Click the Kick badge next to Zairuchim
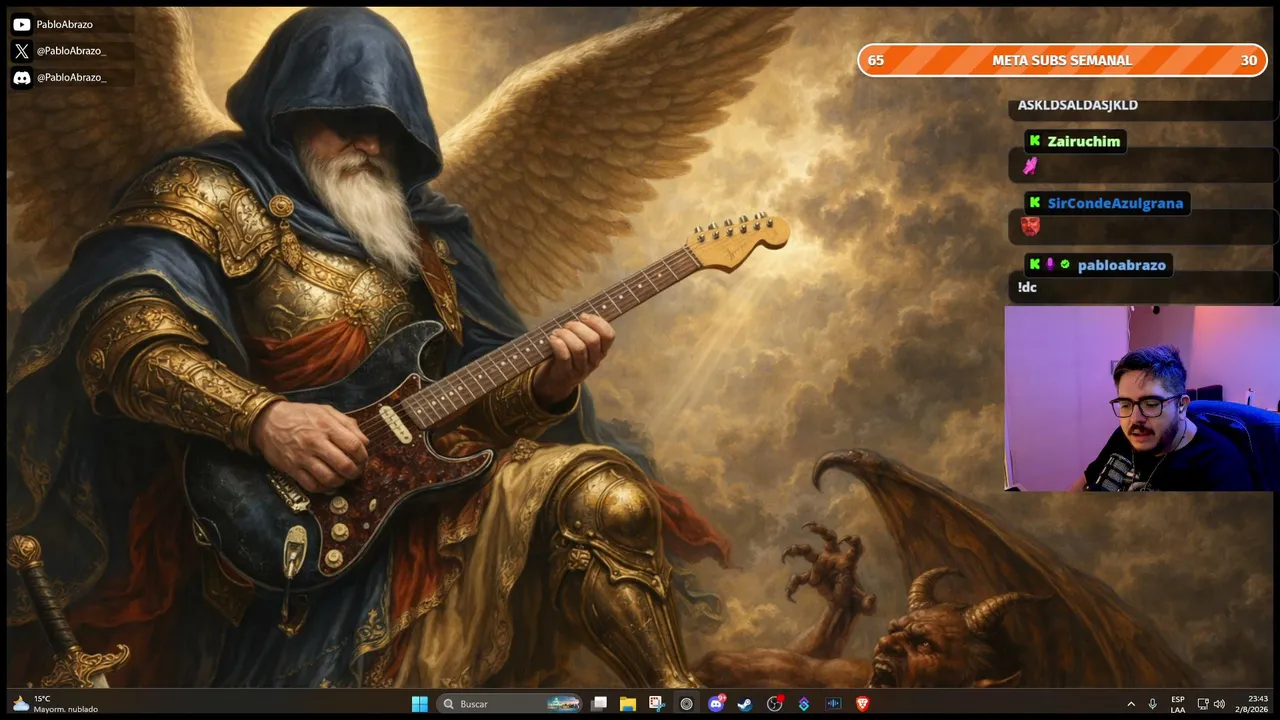Screen dimensions: 1280x720 1035,141
